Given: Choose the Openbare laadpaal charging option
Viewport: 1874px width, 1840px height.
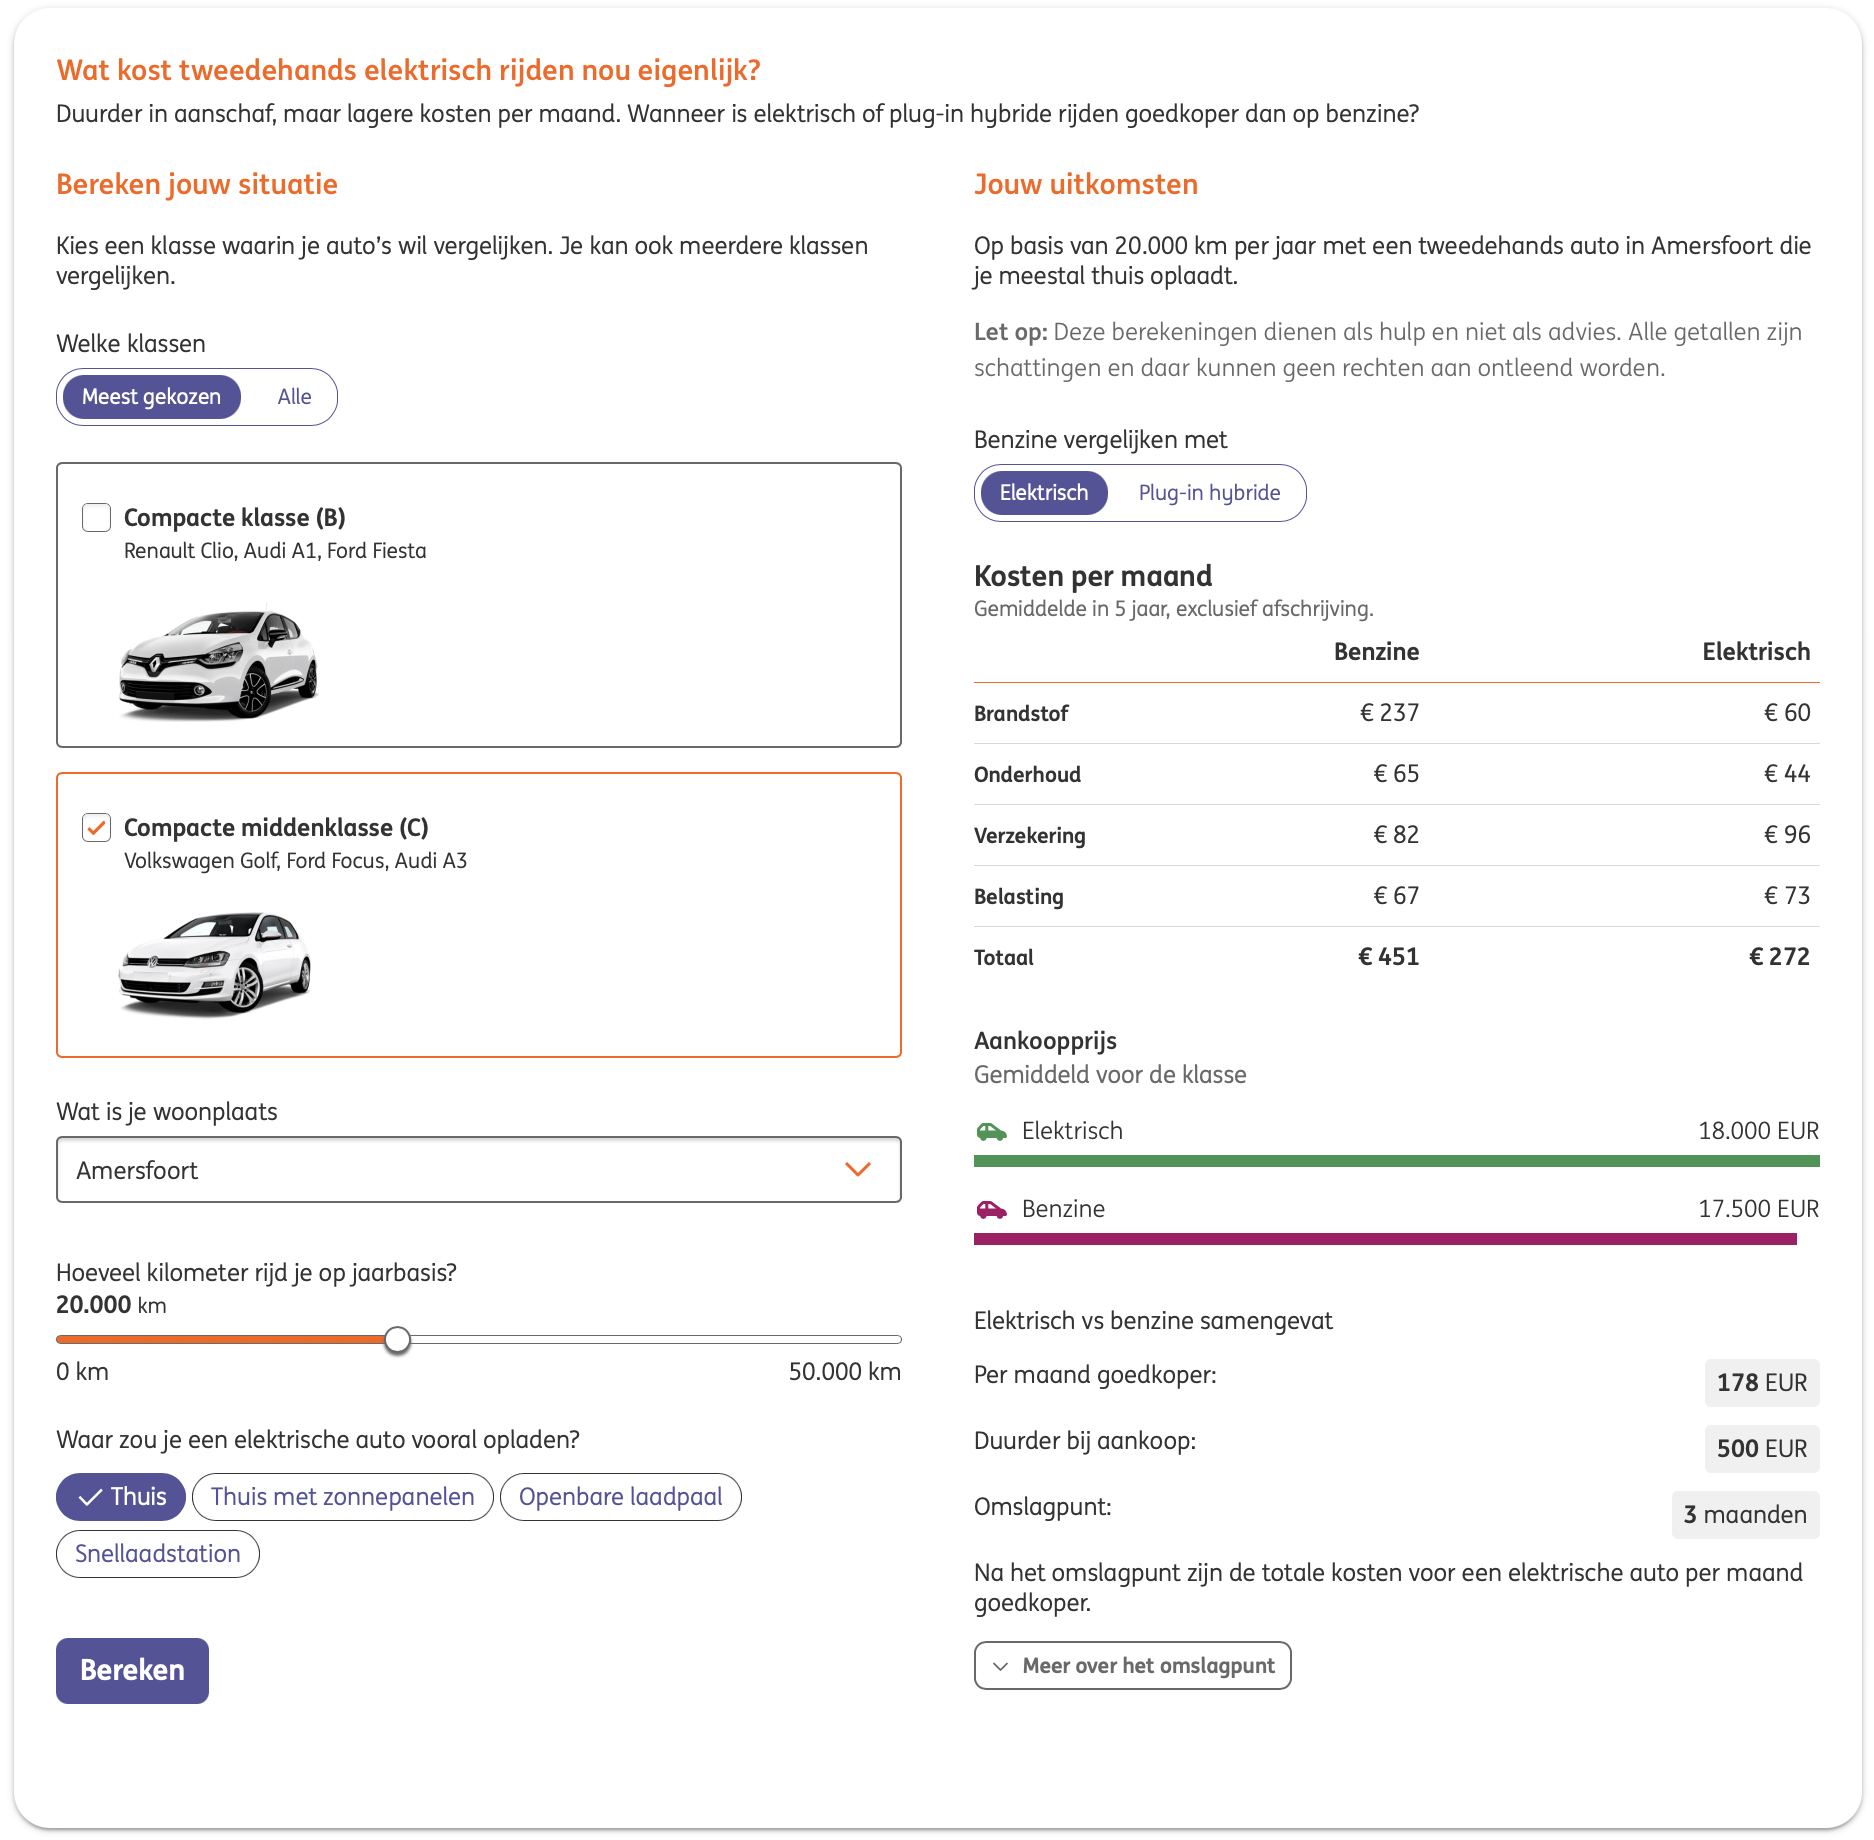Looking at the screenshot, I should (x=621, y=1497).
